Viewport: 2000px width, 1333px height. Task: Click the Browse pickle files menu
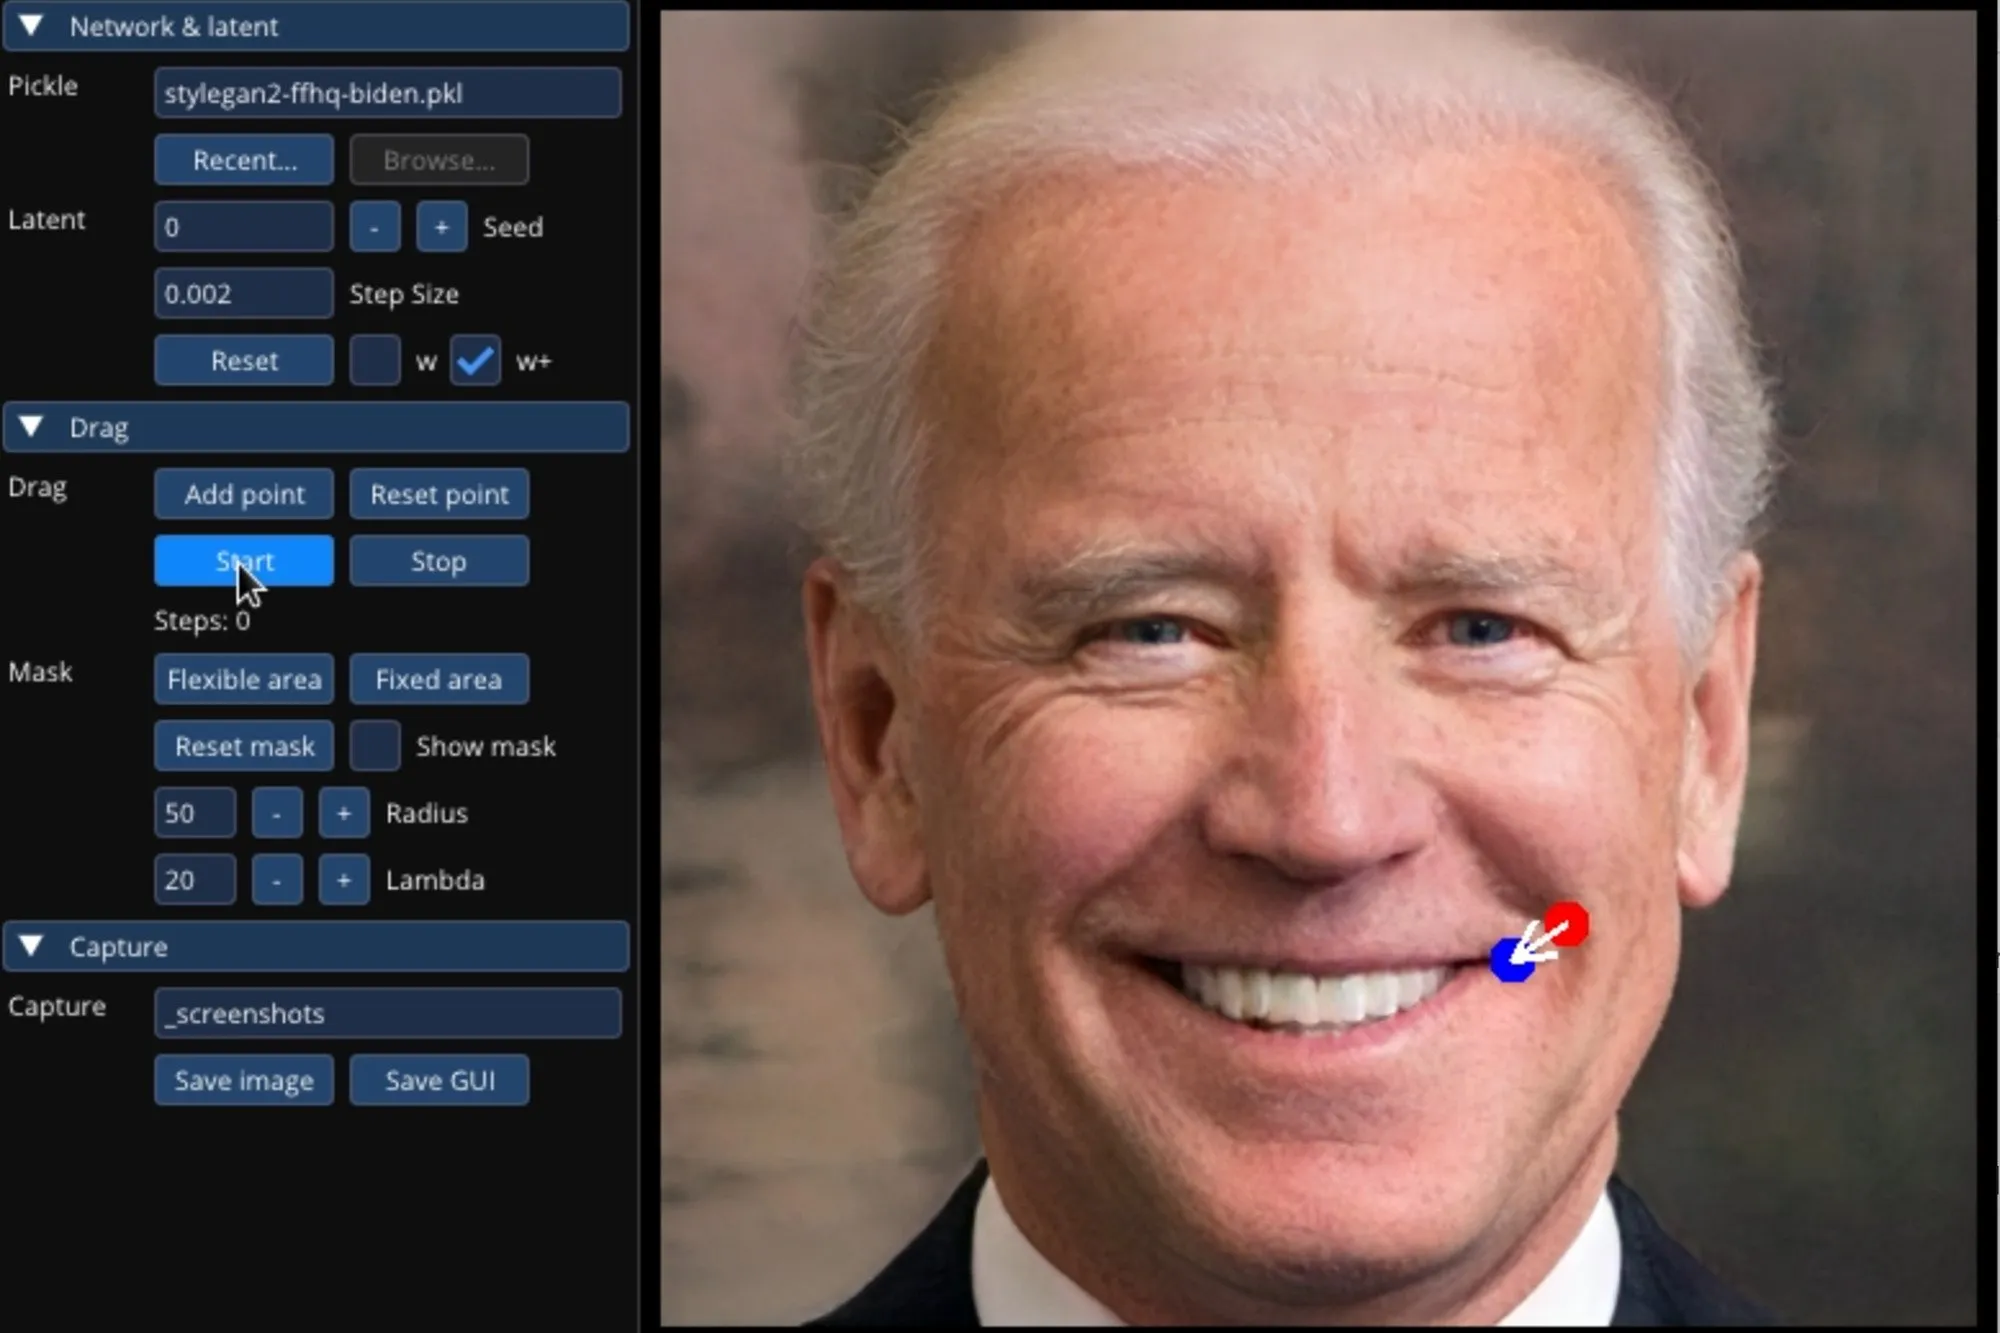pos(439,159)
